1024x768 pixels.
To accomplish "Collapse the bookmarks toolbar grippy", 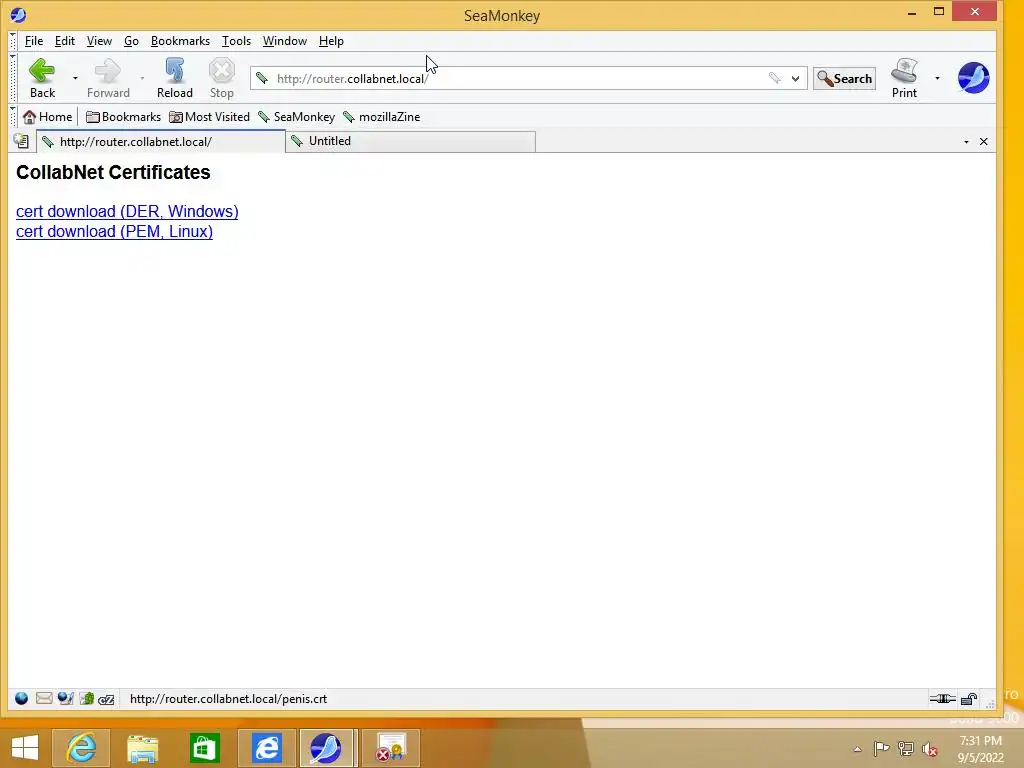I will pos(12,117).
